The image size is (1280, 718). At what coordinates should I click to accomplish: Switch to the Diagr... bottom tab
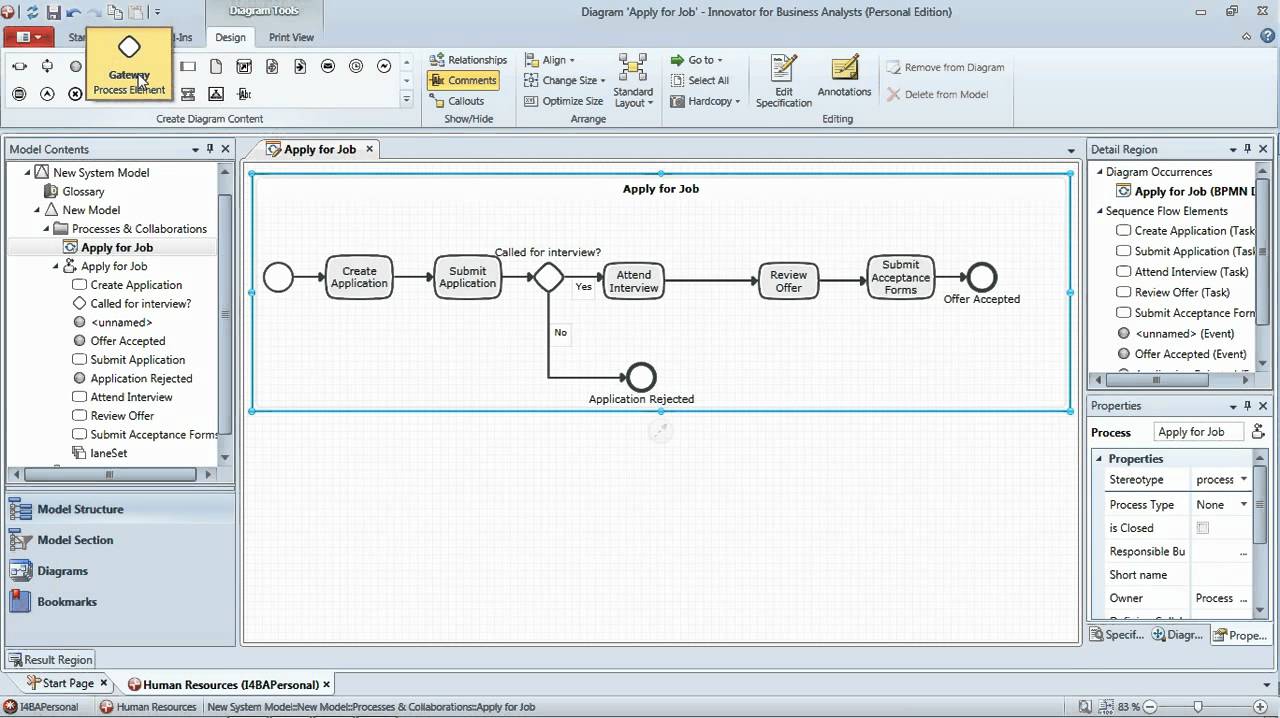point(1177,635)
